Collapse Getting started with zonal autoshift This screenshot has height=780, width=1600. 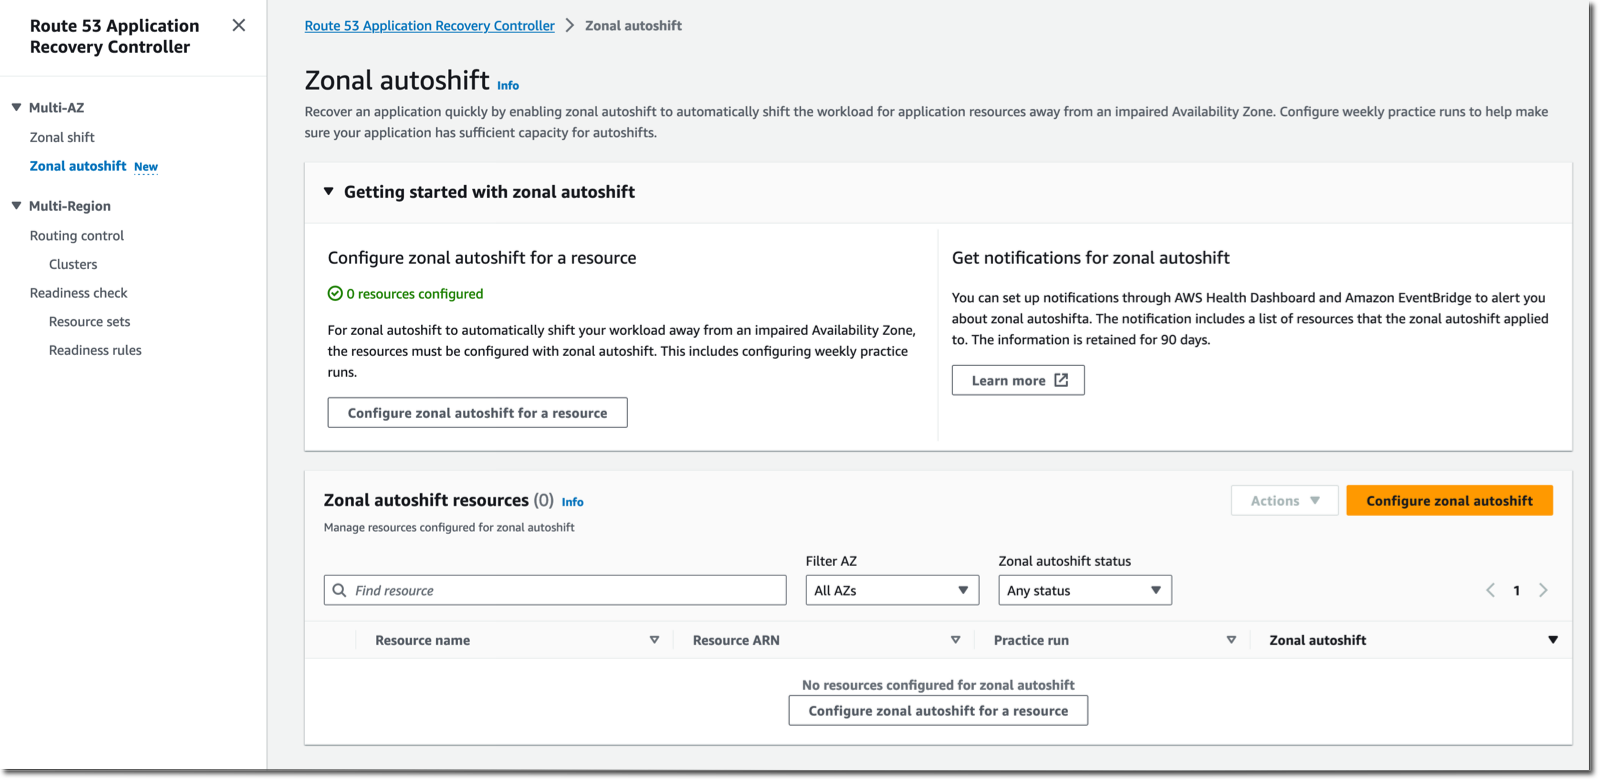(x=328, y=191)
